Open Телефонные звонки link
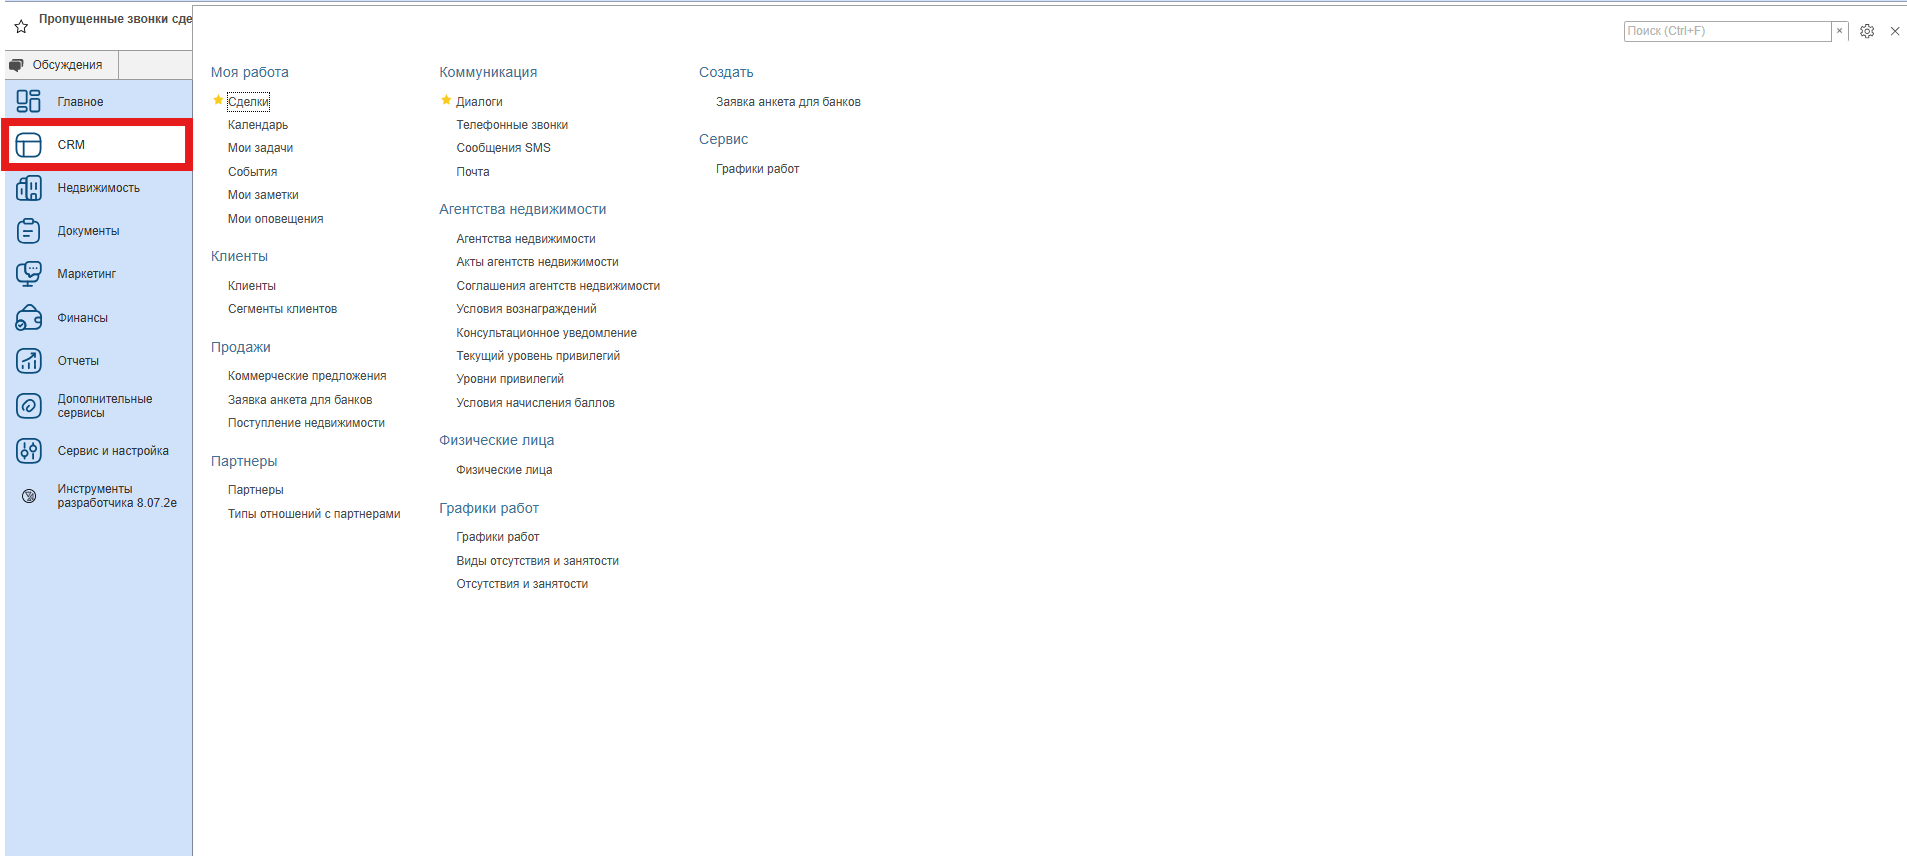Image resolution: width=1907 pixels, height=856 pixels. coord(511,125)
